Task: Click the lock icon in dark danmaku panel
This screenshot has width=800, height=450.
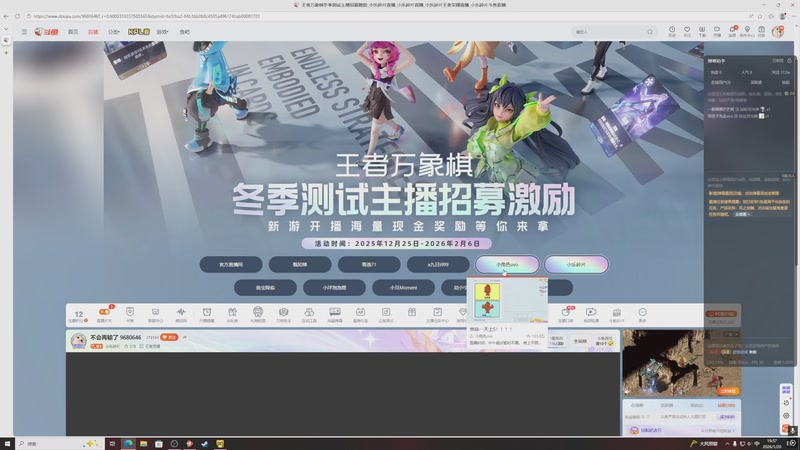Action: point(789,61)
